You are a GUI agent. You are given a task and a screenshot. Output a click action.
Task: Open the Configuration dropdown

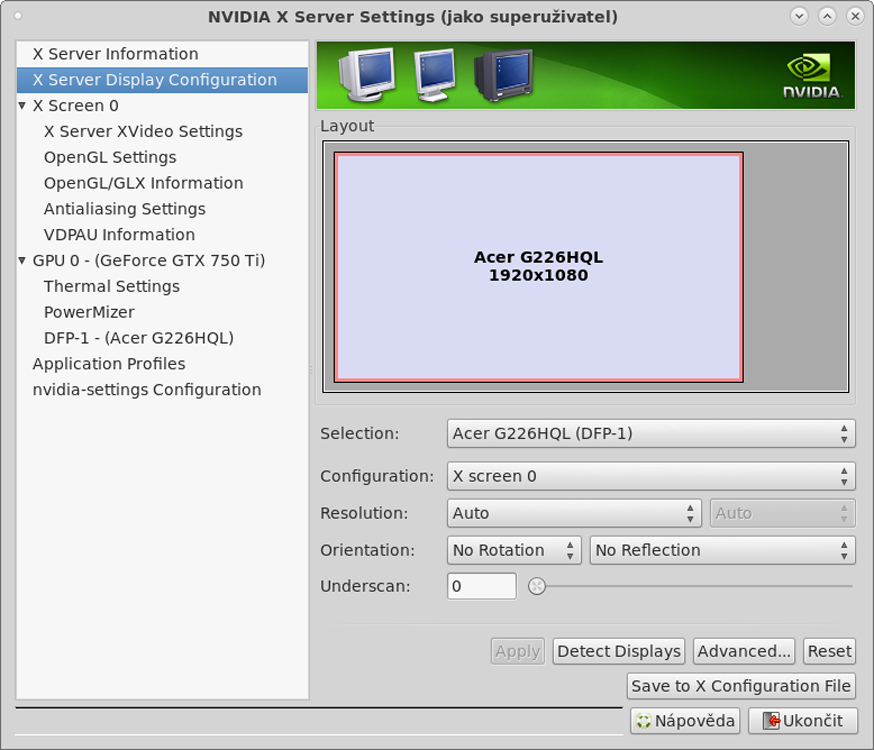click(651, 476)
